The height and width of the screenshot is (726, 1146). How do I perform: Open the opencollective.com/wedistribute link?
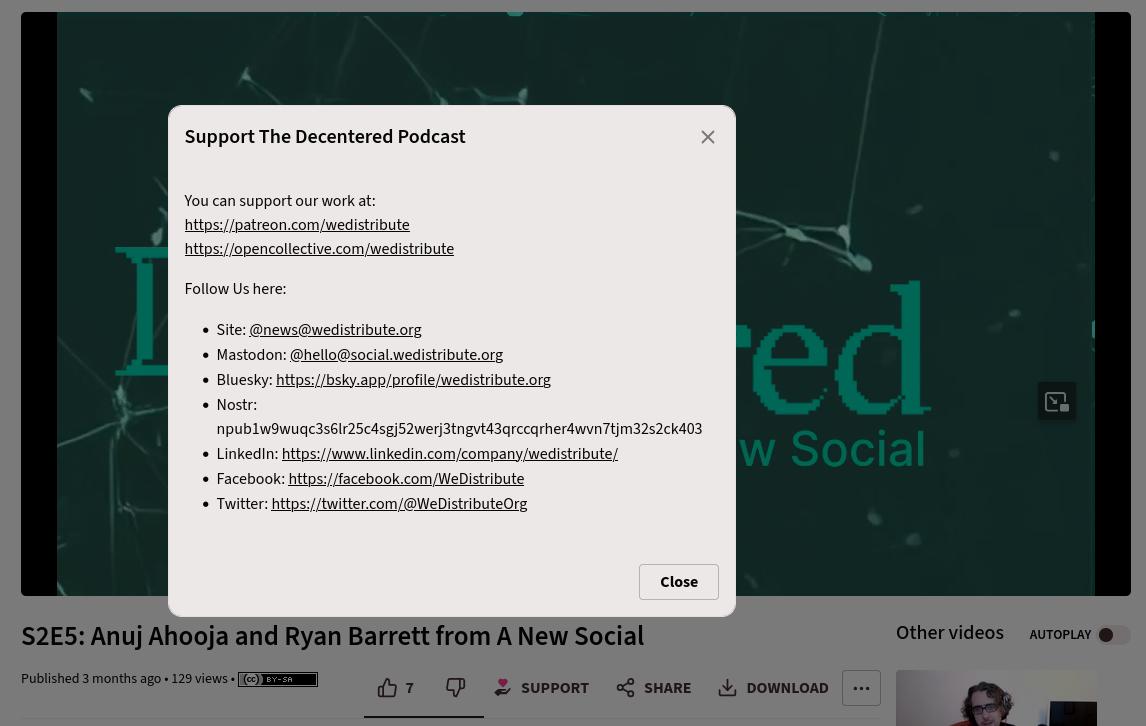[319, 249]
